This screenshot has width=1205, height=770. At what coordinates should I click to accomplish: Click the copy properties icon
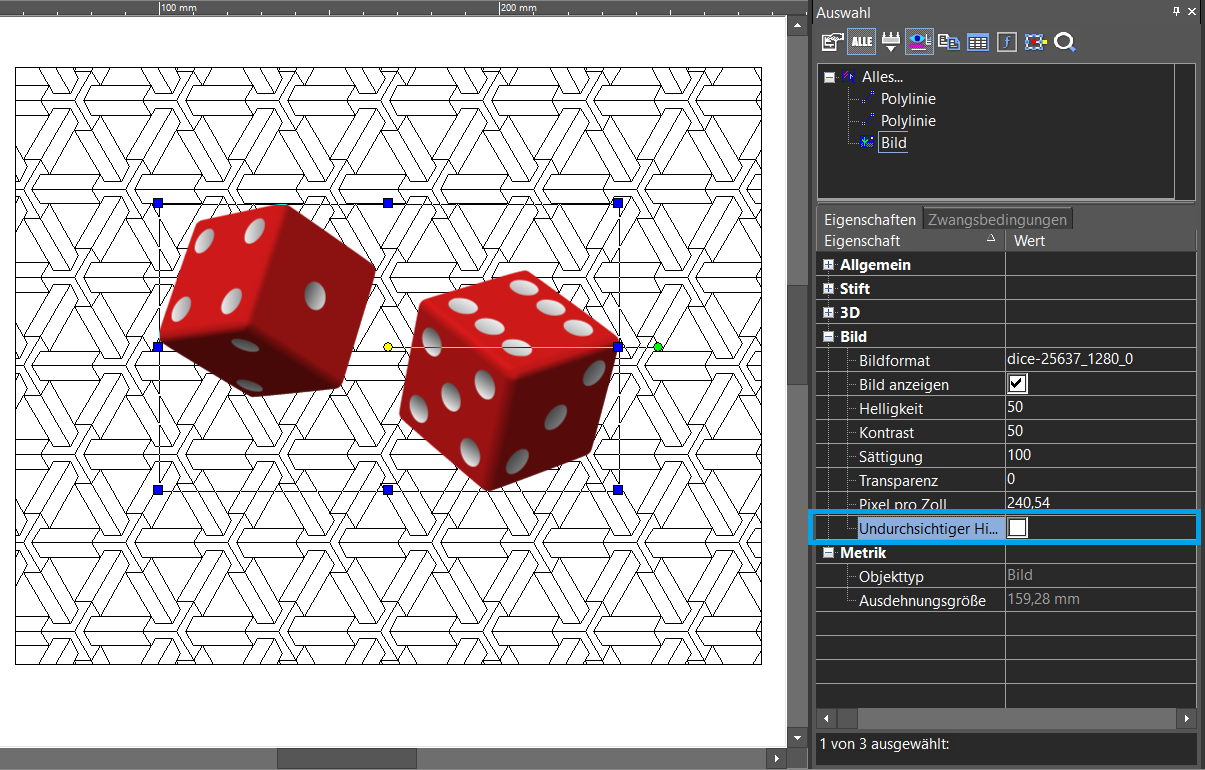[x=949, y=42]
